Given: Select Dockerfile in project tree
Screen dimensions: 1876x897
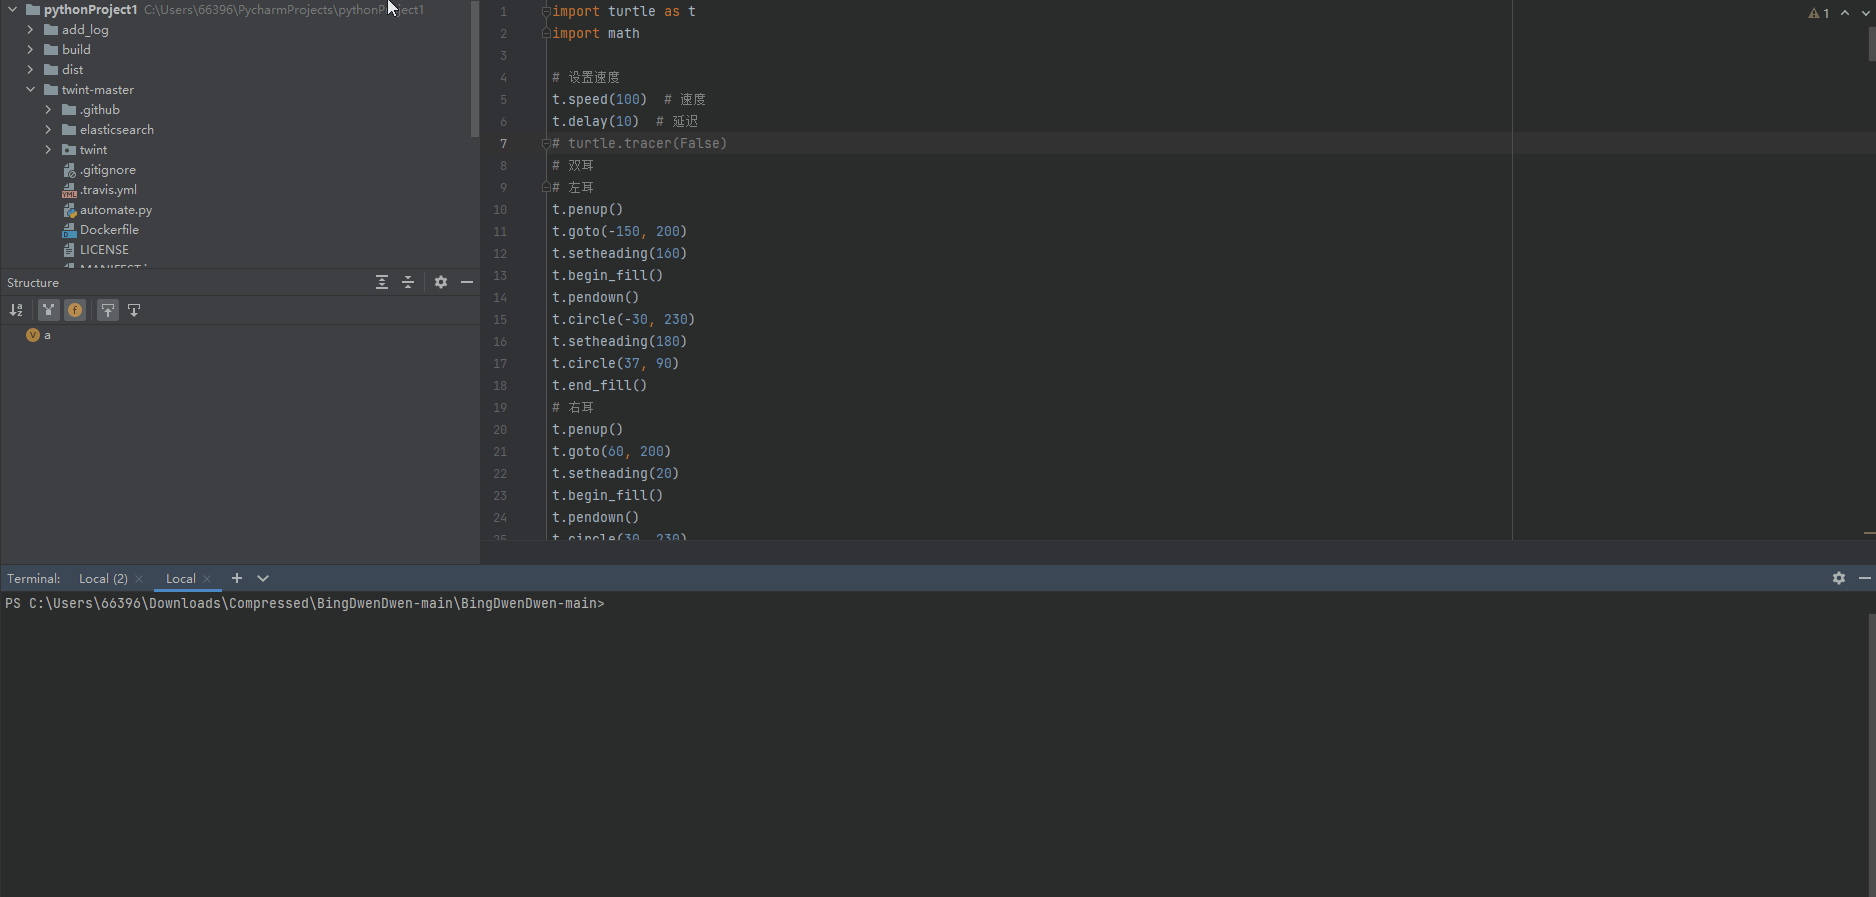Looking at the screenshot, I should 109,230.
